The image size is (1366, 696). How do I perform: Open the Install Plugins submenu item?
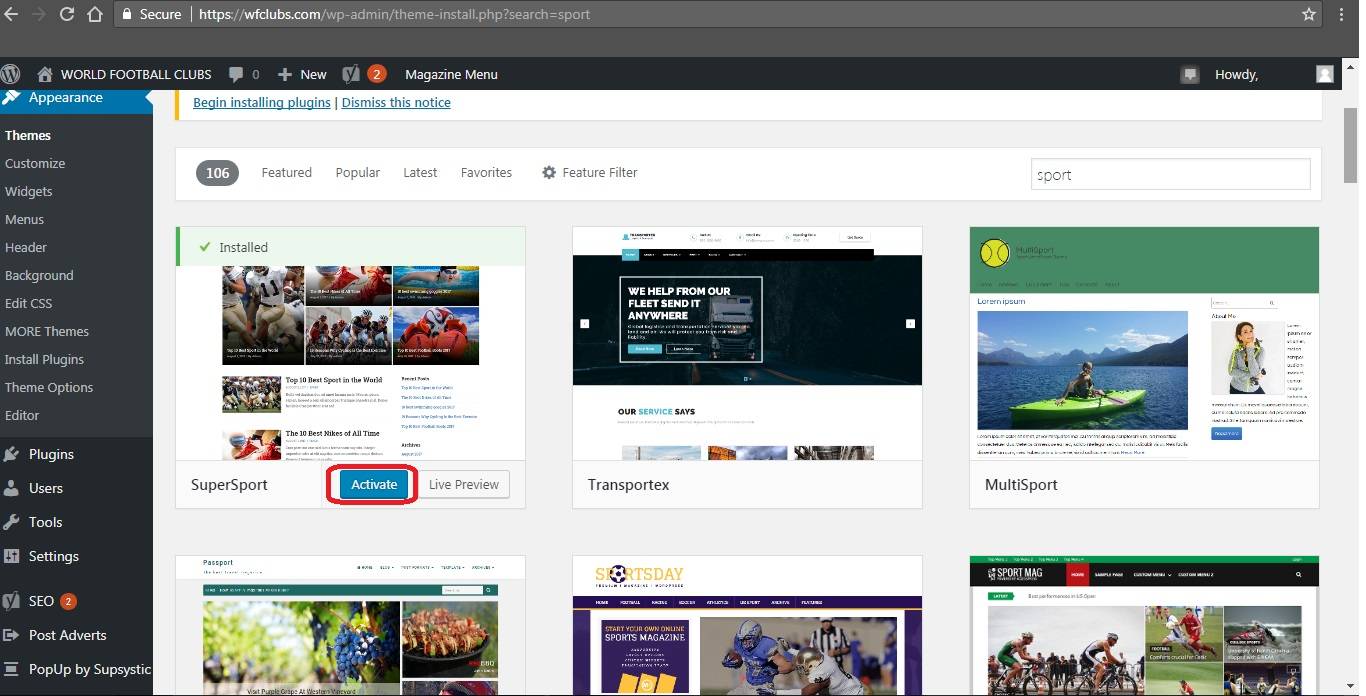pos(45,359)
